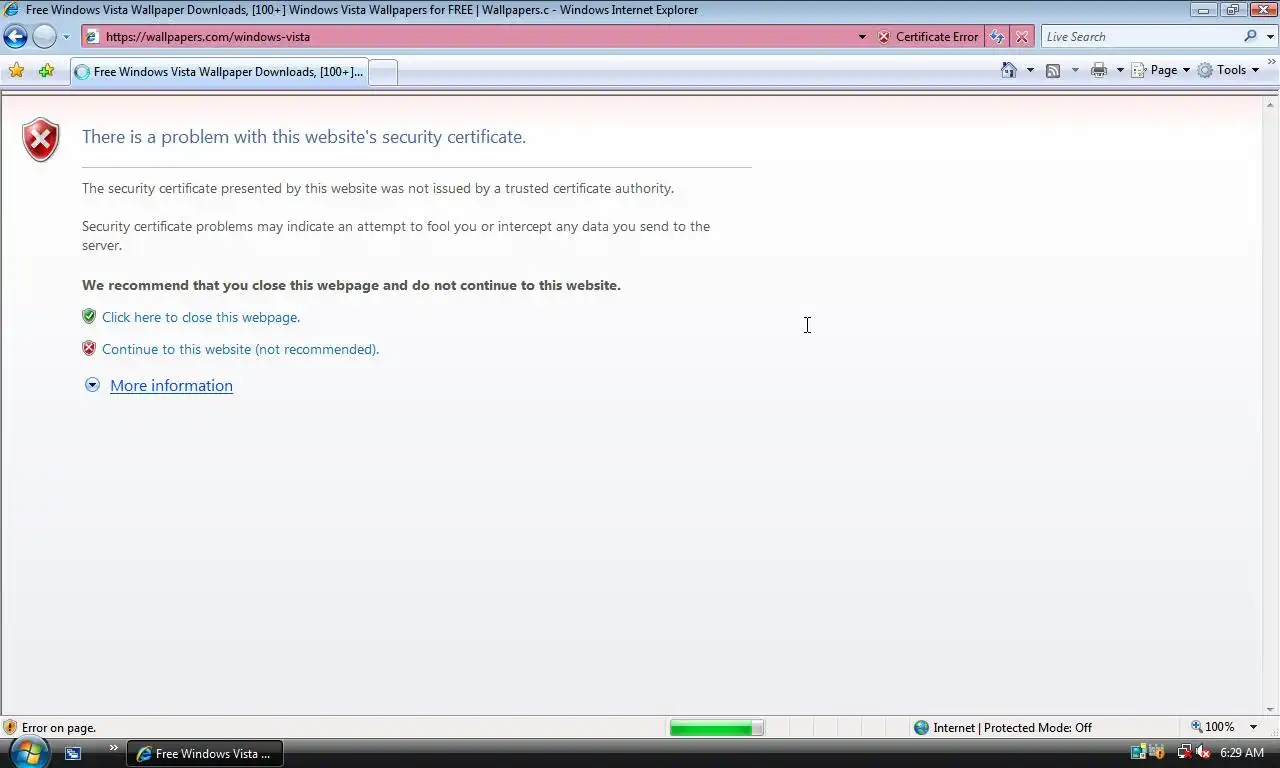The width and height of the screenshot is (1280, 768).
Task: Click the network tray icon
Action: [x=1185, y=752]
